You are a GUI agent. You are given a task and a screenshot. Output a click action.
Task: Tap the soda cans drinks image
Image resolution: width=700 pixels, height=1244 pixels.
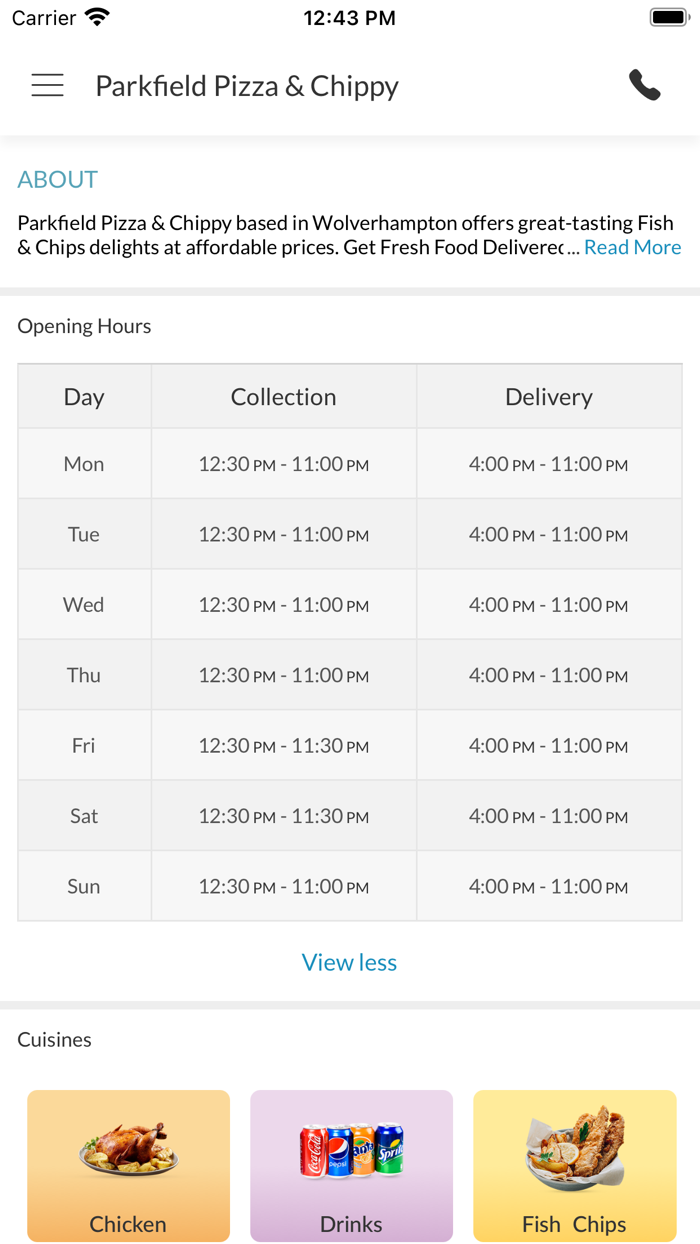[x=351, y=1150]
